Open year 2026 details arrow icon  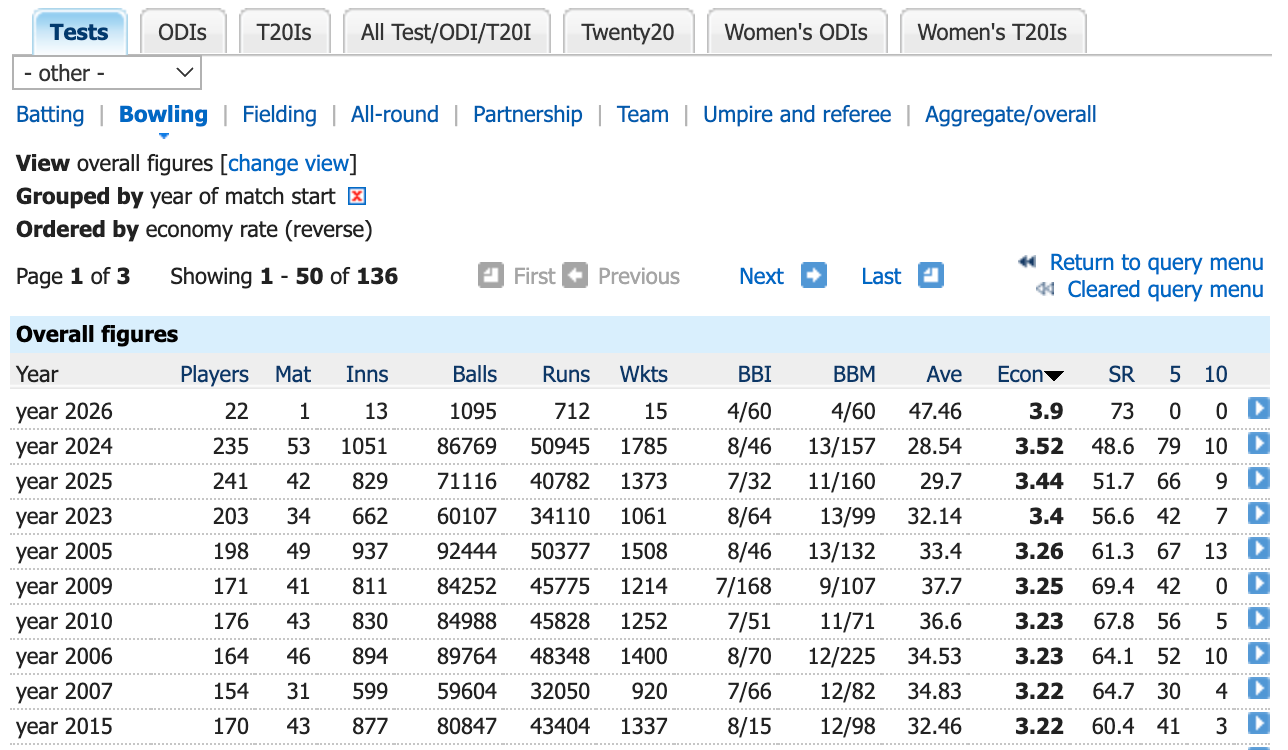(1258, 408)
